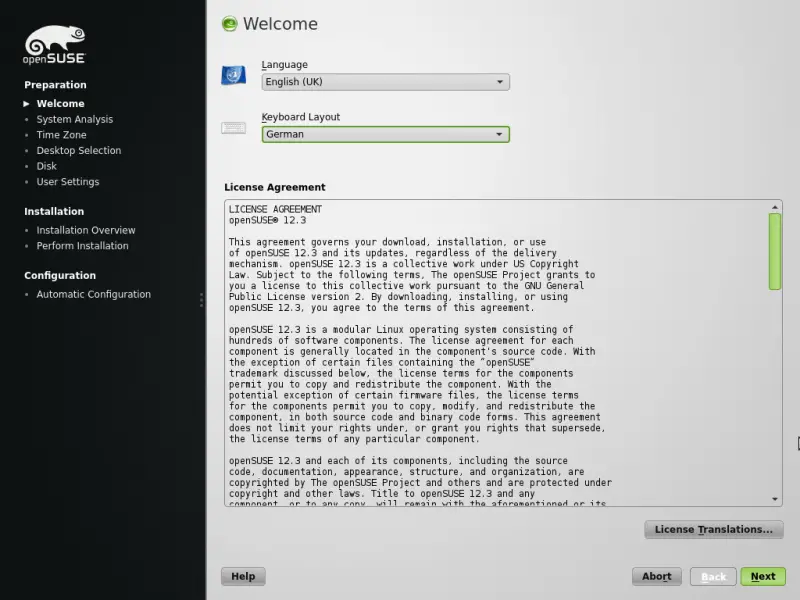Click the sidebar splitter handle dots

pos(202,300)
